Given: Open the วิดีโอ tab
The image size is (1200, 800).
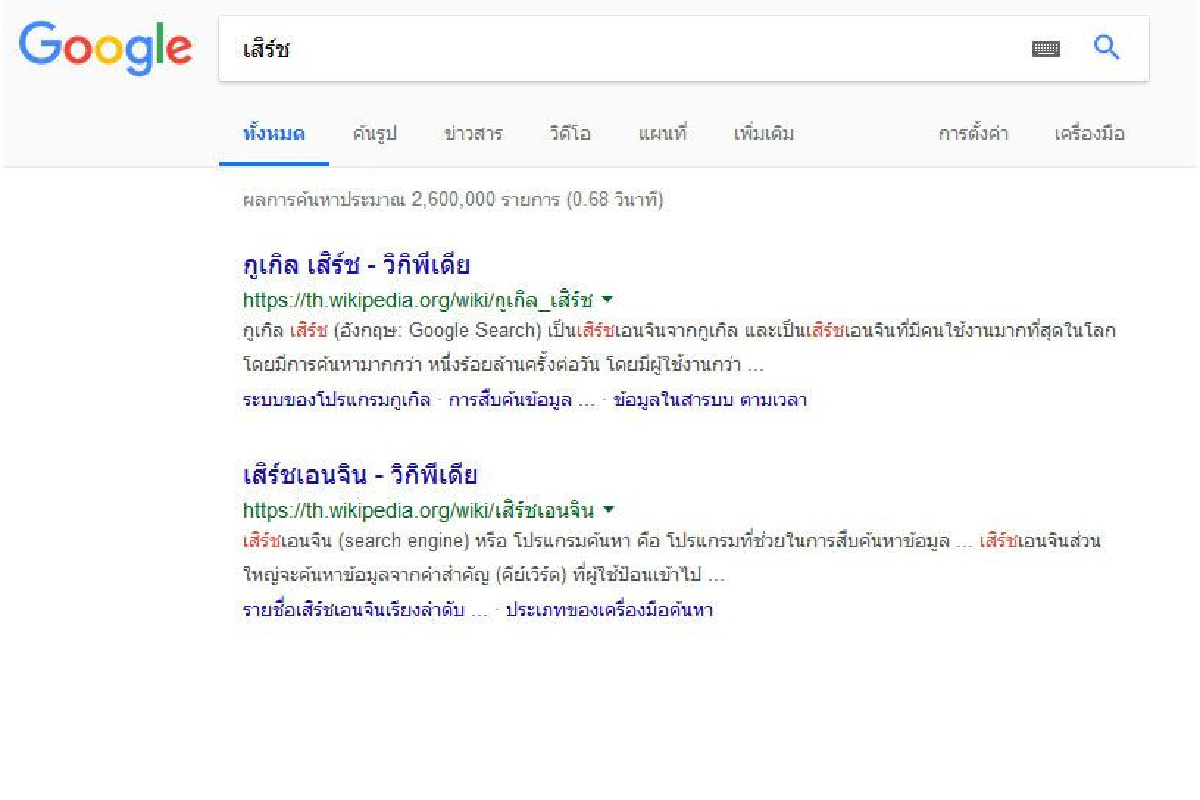Looking at the screenshot, I should [x=570, y=133].
